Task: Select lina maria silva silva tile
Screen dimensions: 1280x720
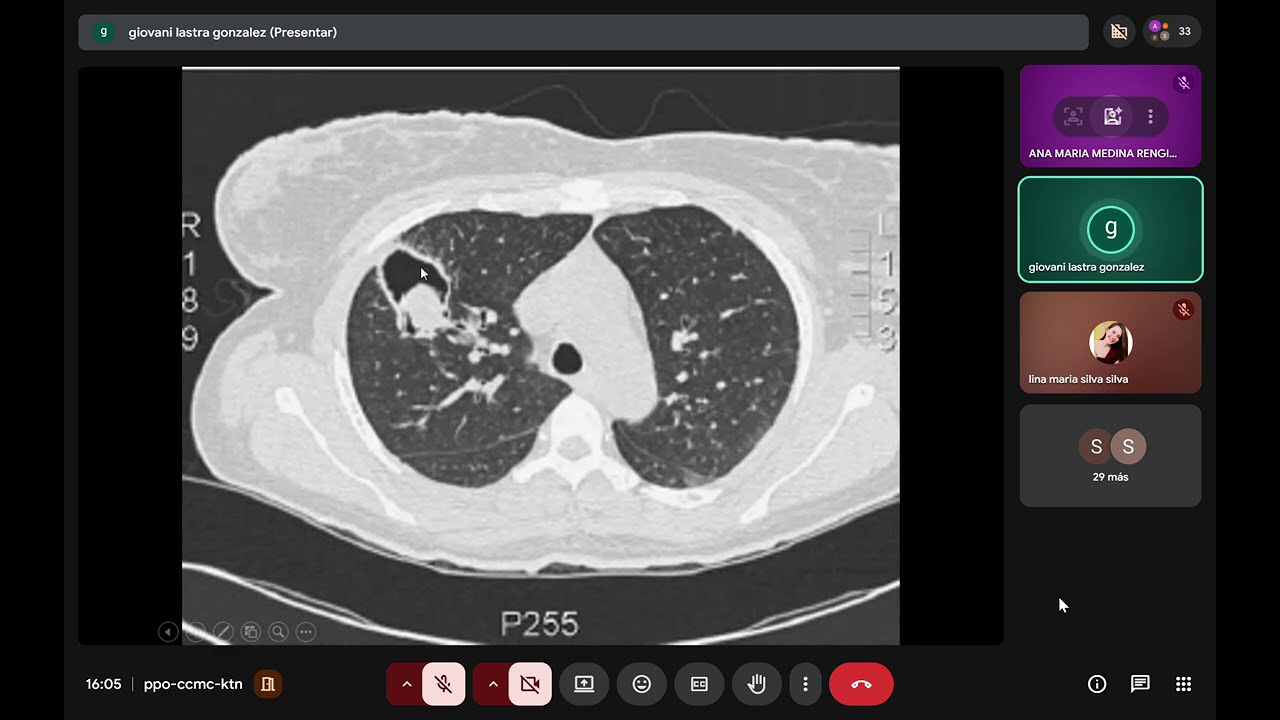Action: pyautogui.click(x=1110, y=343)
